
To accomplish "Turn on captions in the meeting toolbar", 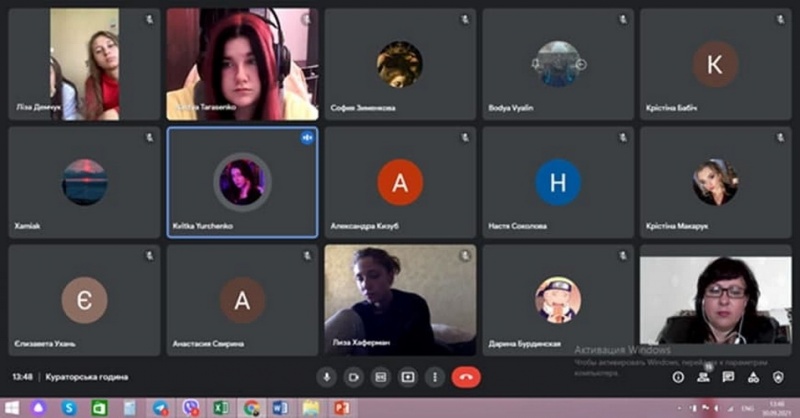I will point(380,377).
